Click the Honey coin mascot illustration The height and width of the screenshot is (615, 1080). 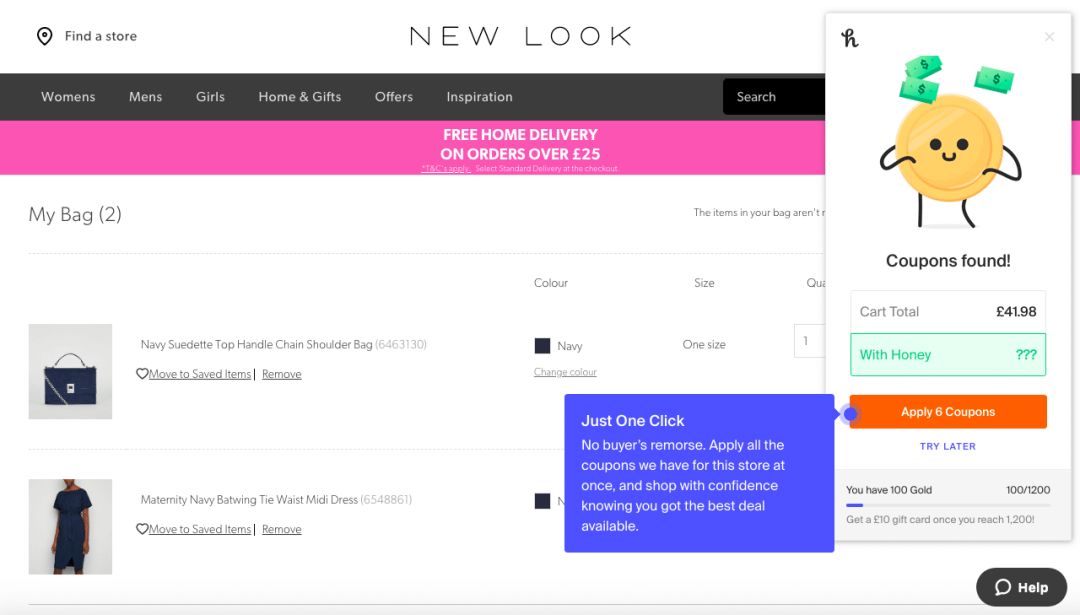pyautogui.click(x=950, y=142)
